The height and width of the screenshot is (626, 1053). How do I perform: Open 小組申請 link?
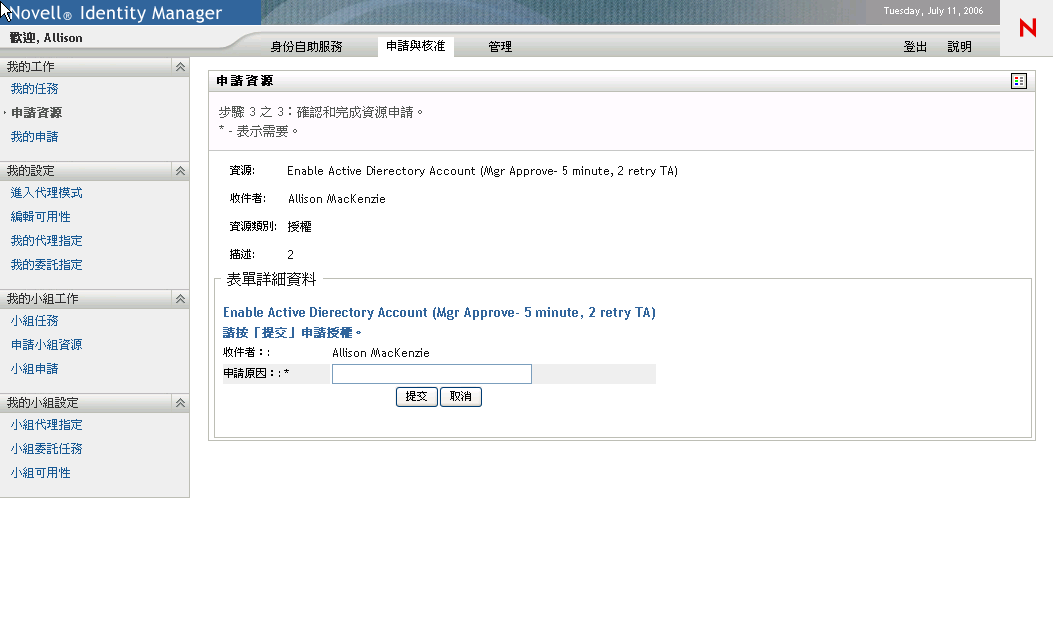click(34, 369)
